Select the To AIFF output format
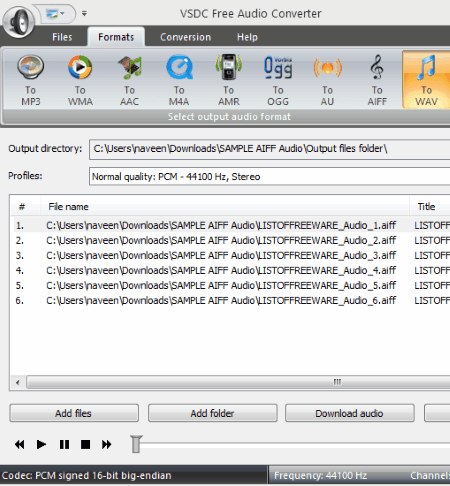The image size is (450, 486). click(x=377, y=80)
